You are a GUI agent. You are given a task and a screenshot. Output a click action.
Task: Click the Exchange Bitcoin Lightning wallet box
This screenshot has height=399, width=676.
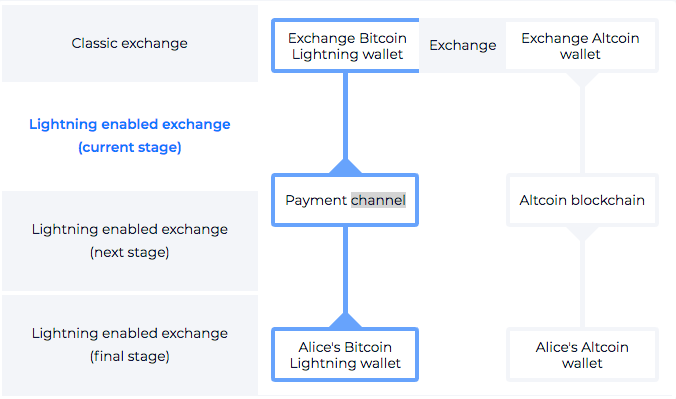pos(346,46)
